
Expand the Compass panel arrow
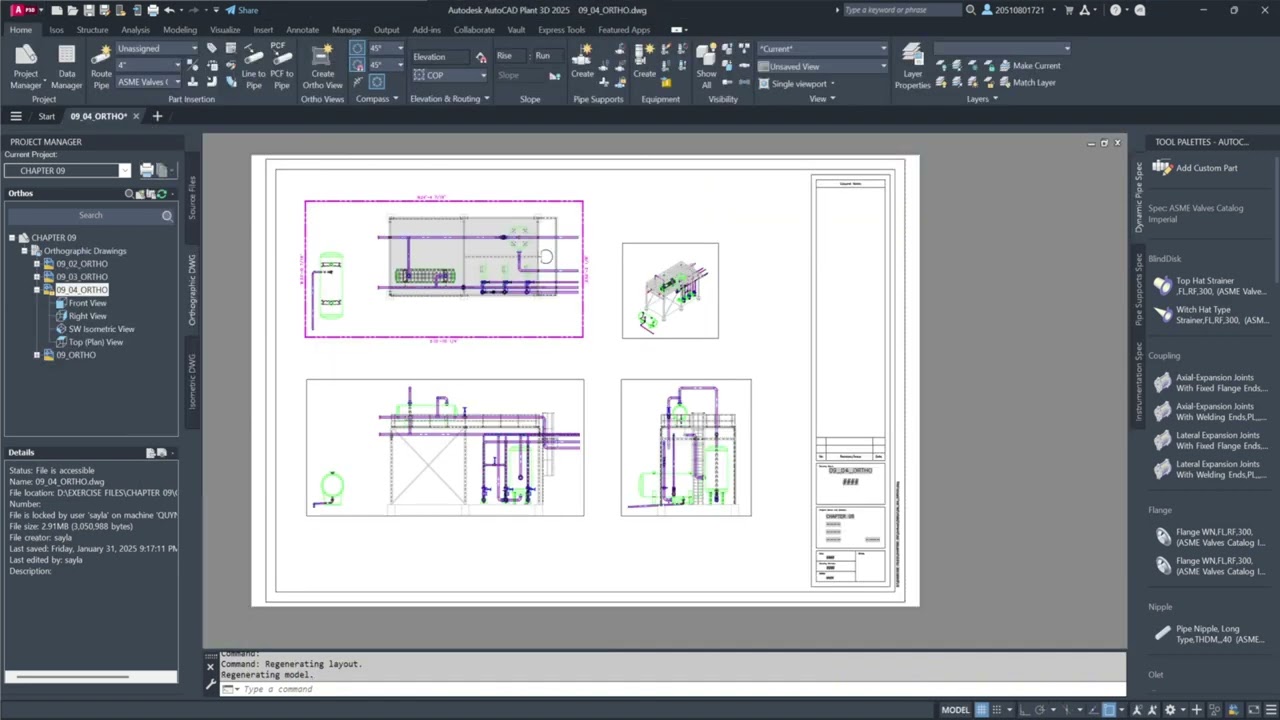[396, 99]
